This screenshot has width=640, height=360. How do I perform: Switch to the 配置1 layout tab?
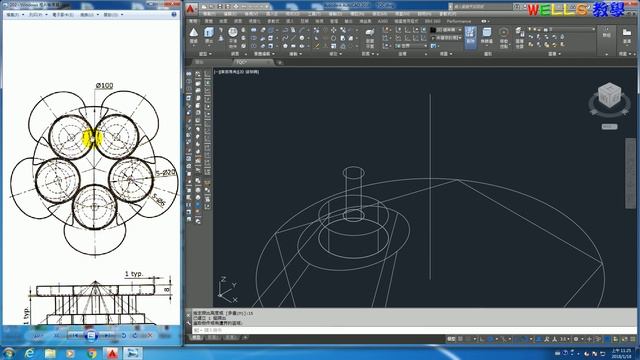click(213, 338)
